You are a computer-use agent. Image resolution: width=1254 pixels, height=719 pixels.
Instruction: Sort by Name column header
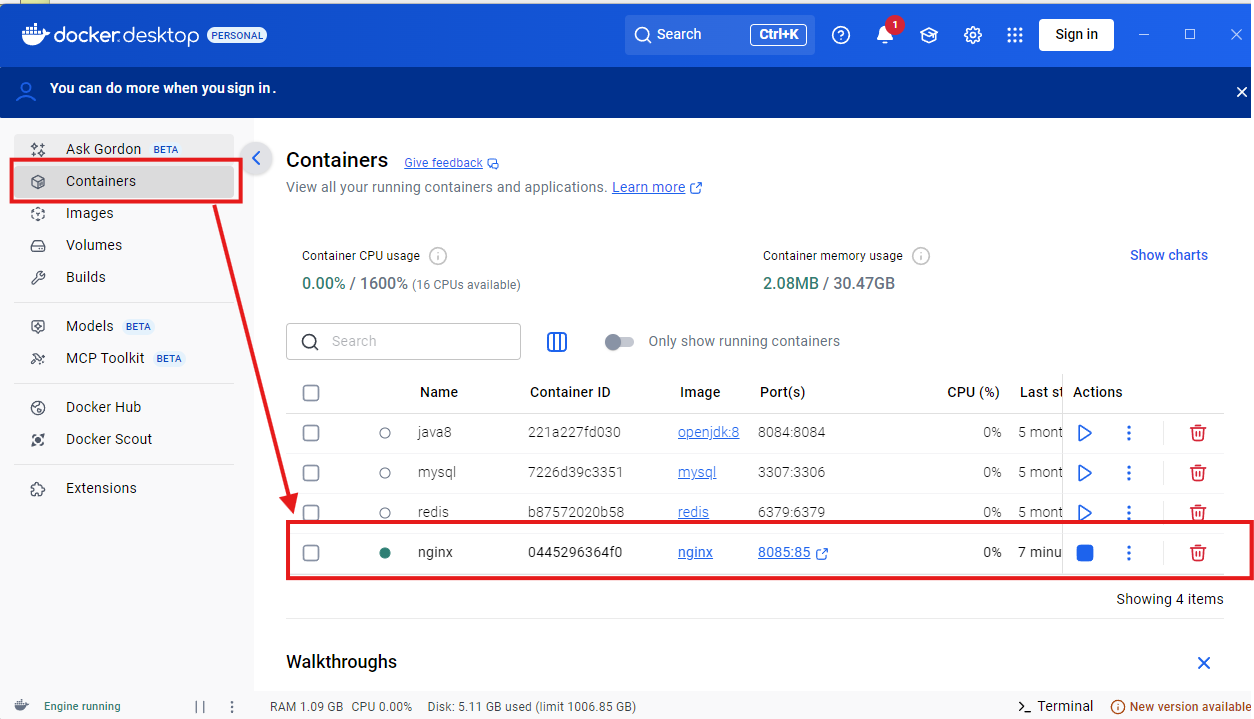(x=439, y=392)
